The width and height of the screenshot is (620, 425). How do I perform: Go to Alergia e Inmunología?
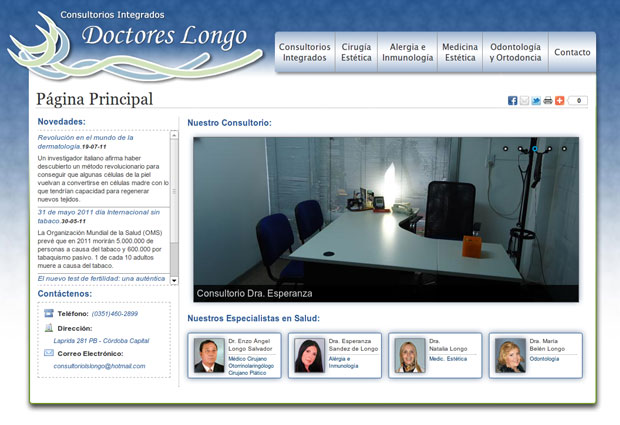coord(407,52)
